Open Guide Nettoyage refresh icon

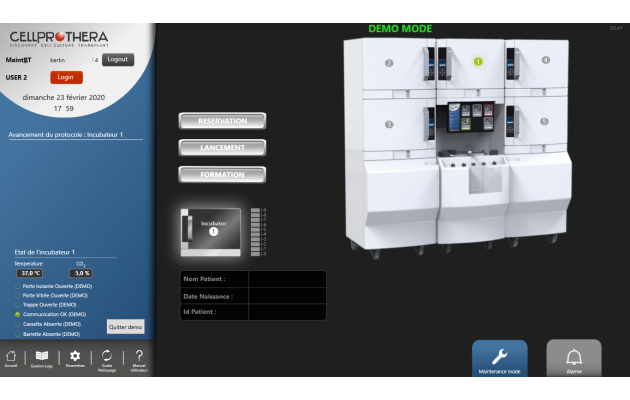click(x=107, y=358)
